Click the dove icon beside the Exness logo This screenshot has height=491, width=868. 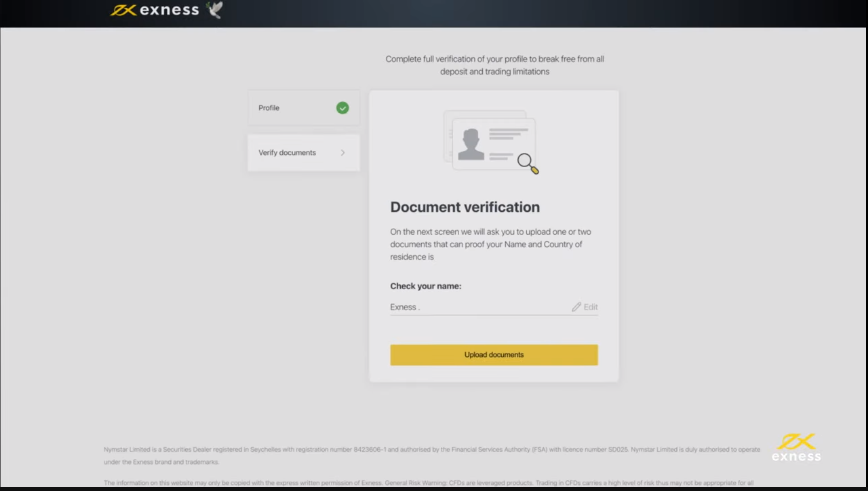(x=214, y=9)
